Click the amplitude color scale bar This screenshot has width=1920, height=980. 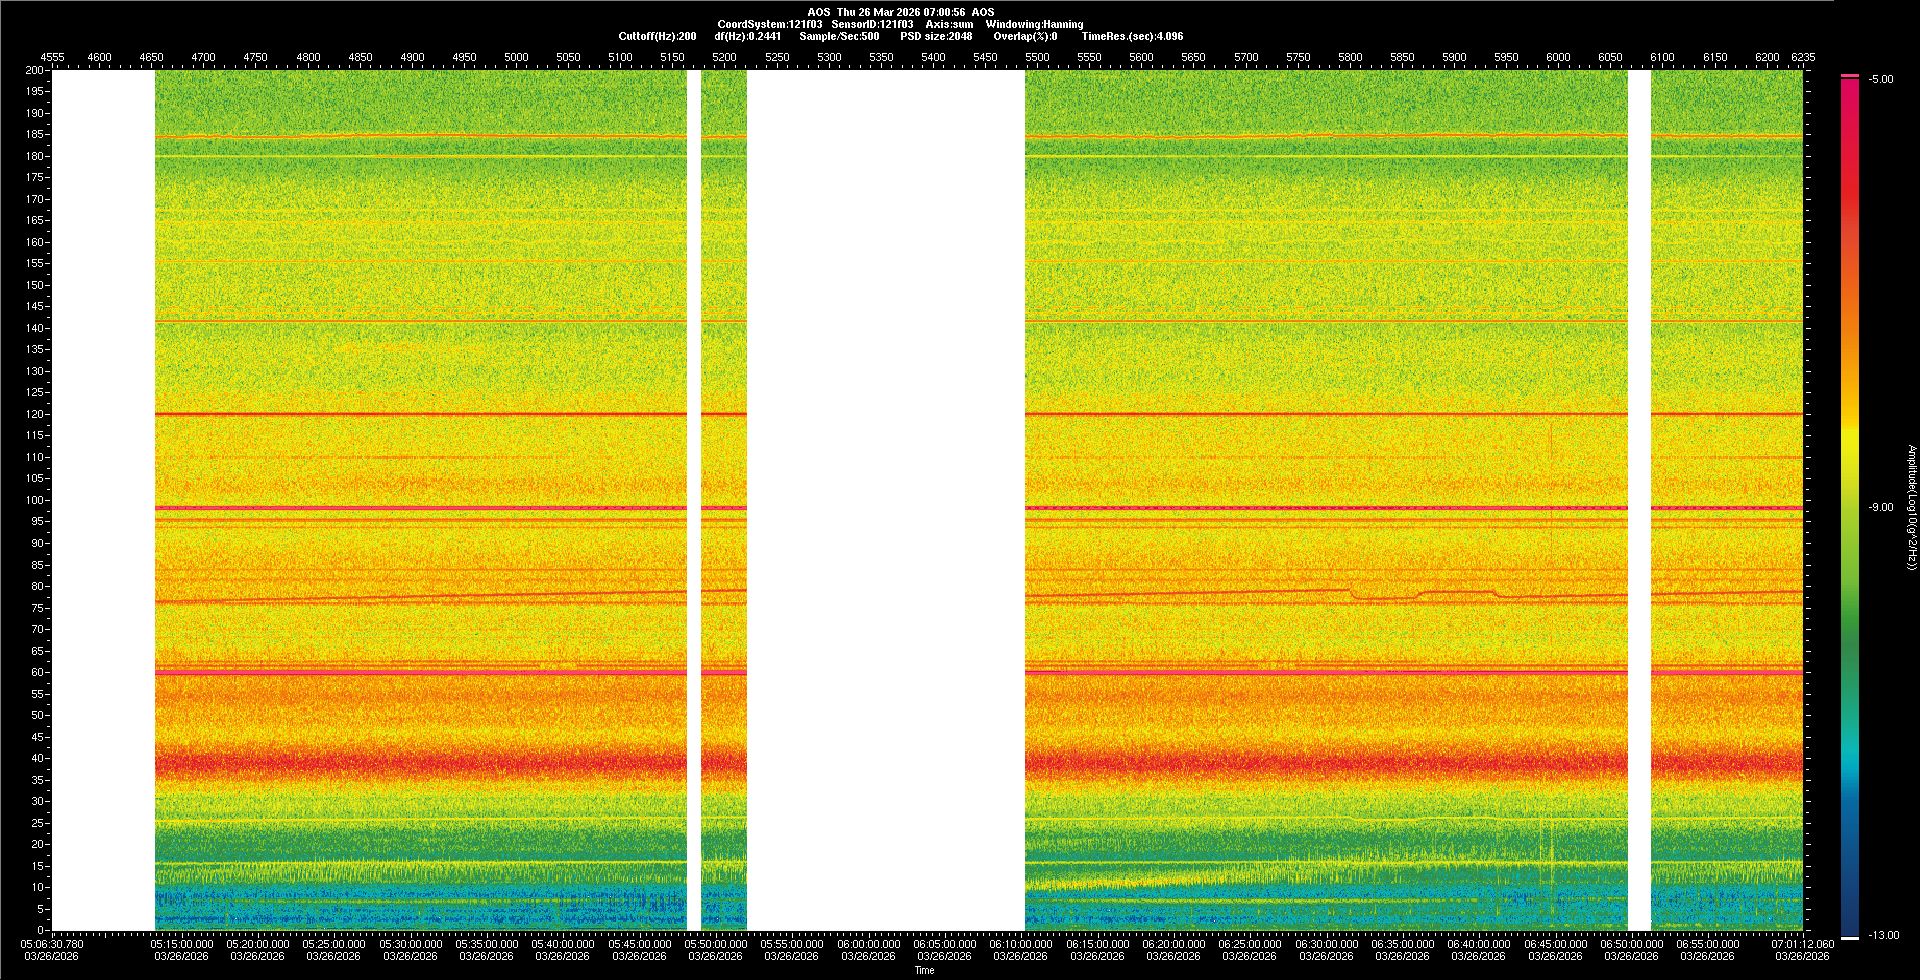click(x=1850, y=508)
